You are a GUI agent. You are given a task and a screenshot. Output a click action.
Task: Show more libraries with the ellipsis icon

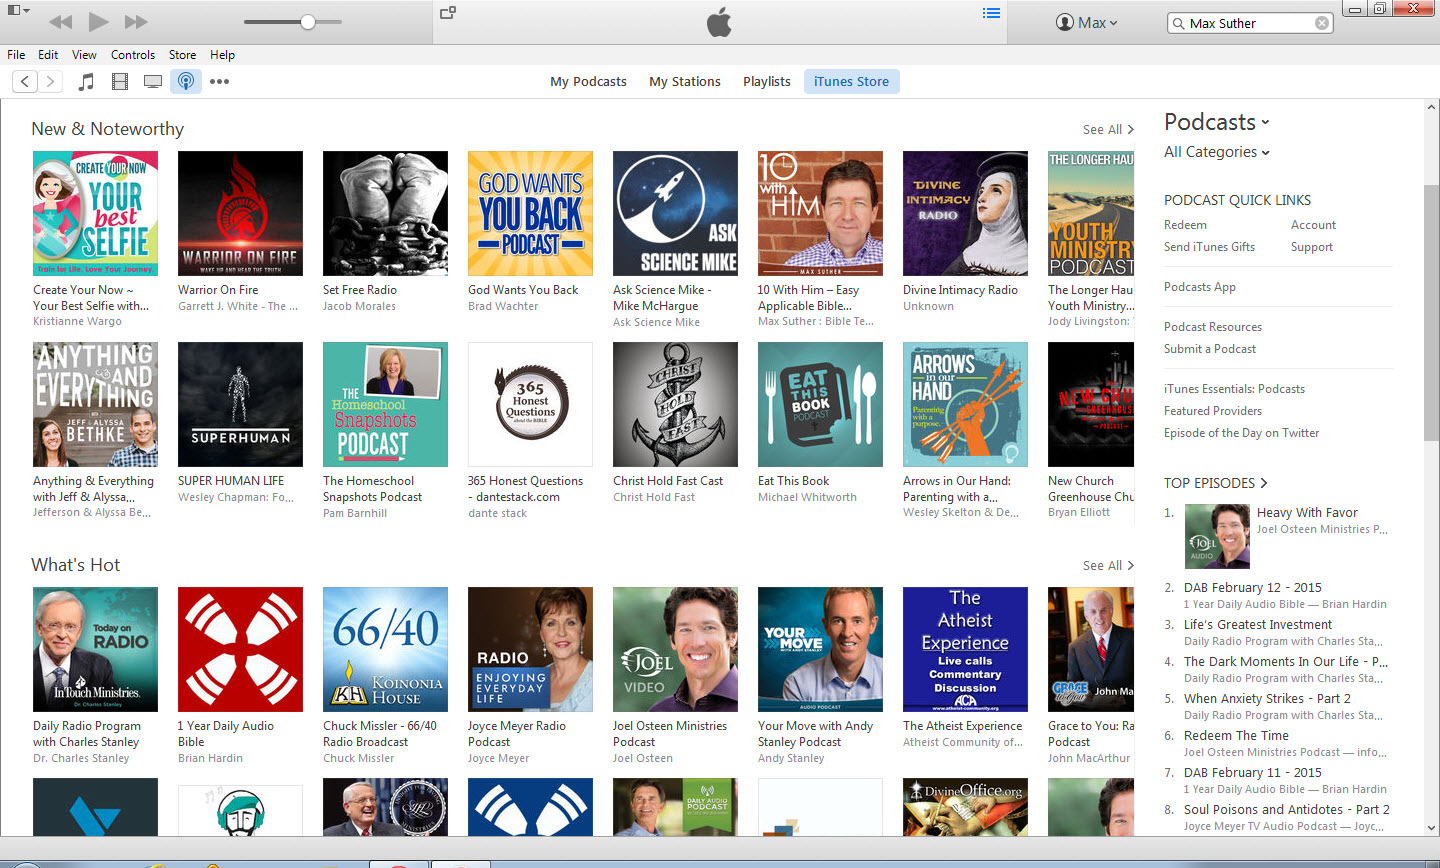pos(220,82)
